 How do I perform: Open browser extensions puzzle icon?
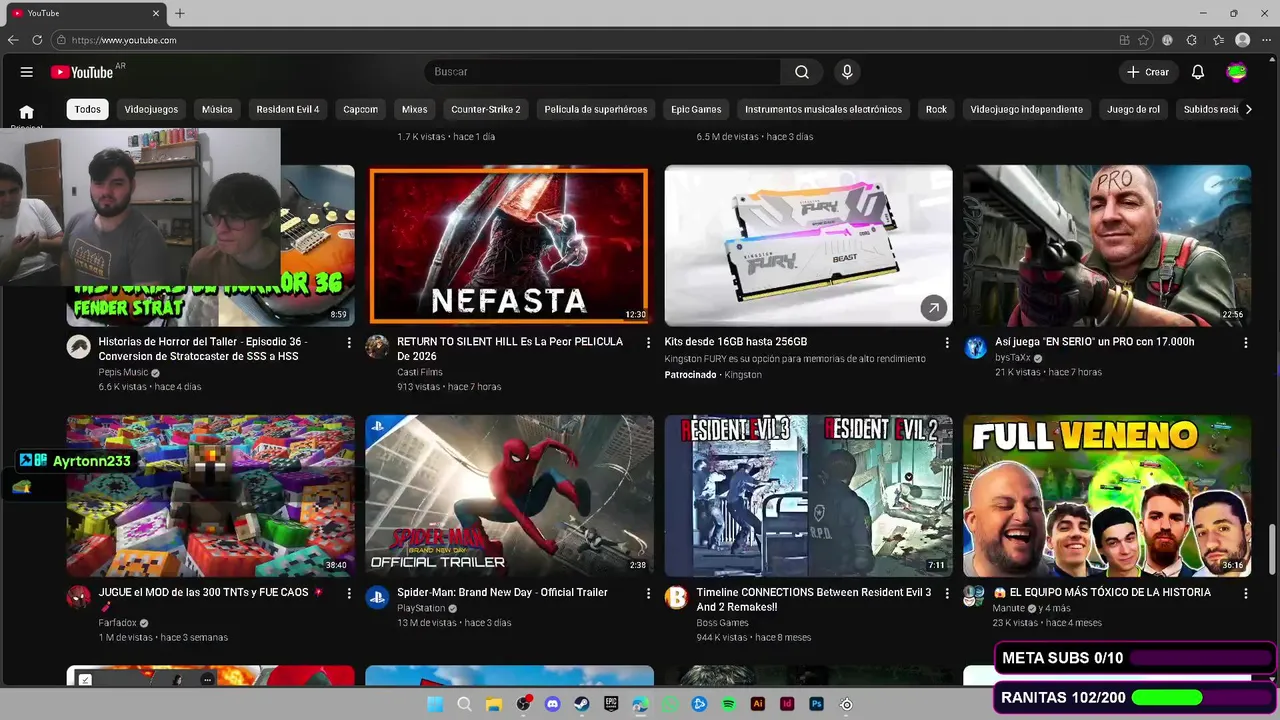point(1192,40)
